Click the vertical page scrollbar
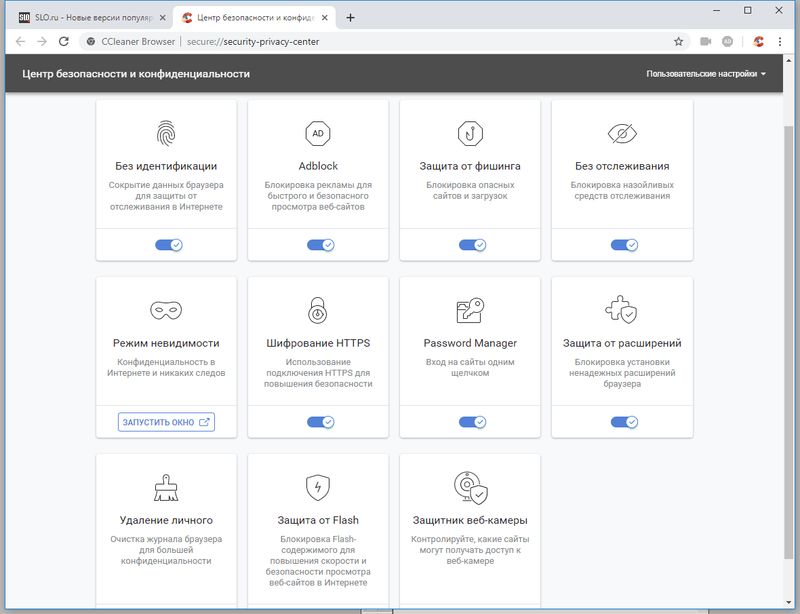Screen dimensions: 800x614 click(x=788, y=342)
